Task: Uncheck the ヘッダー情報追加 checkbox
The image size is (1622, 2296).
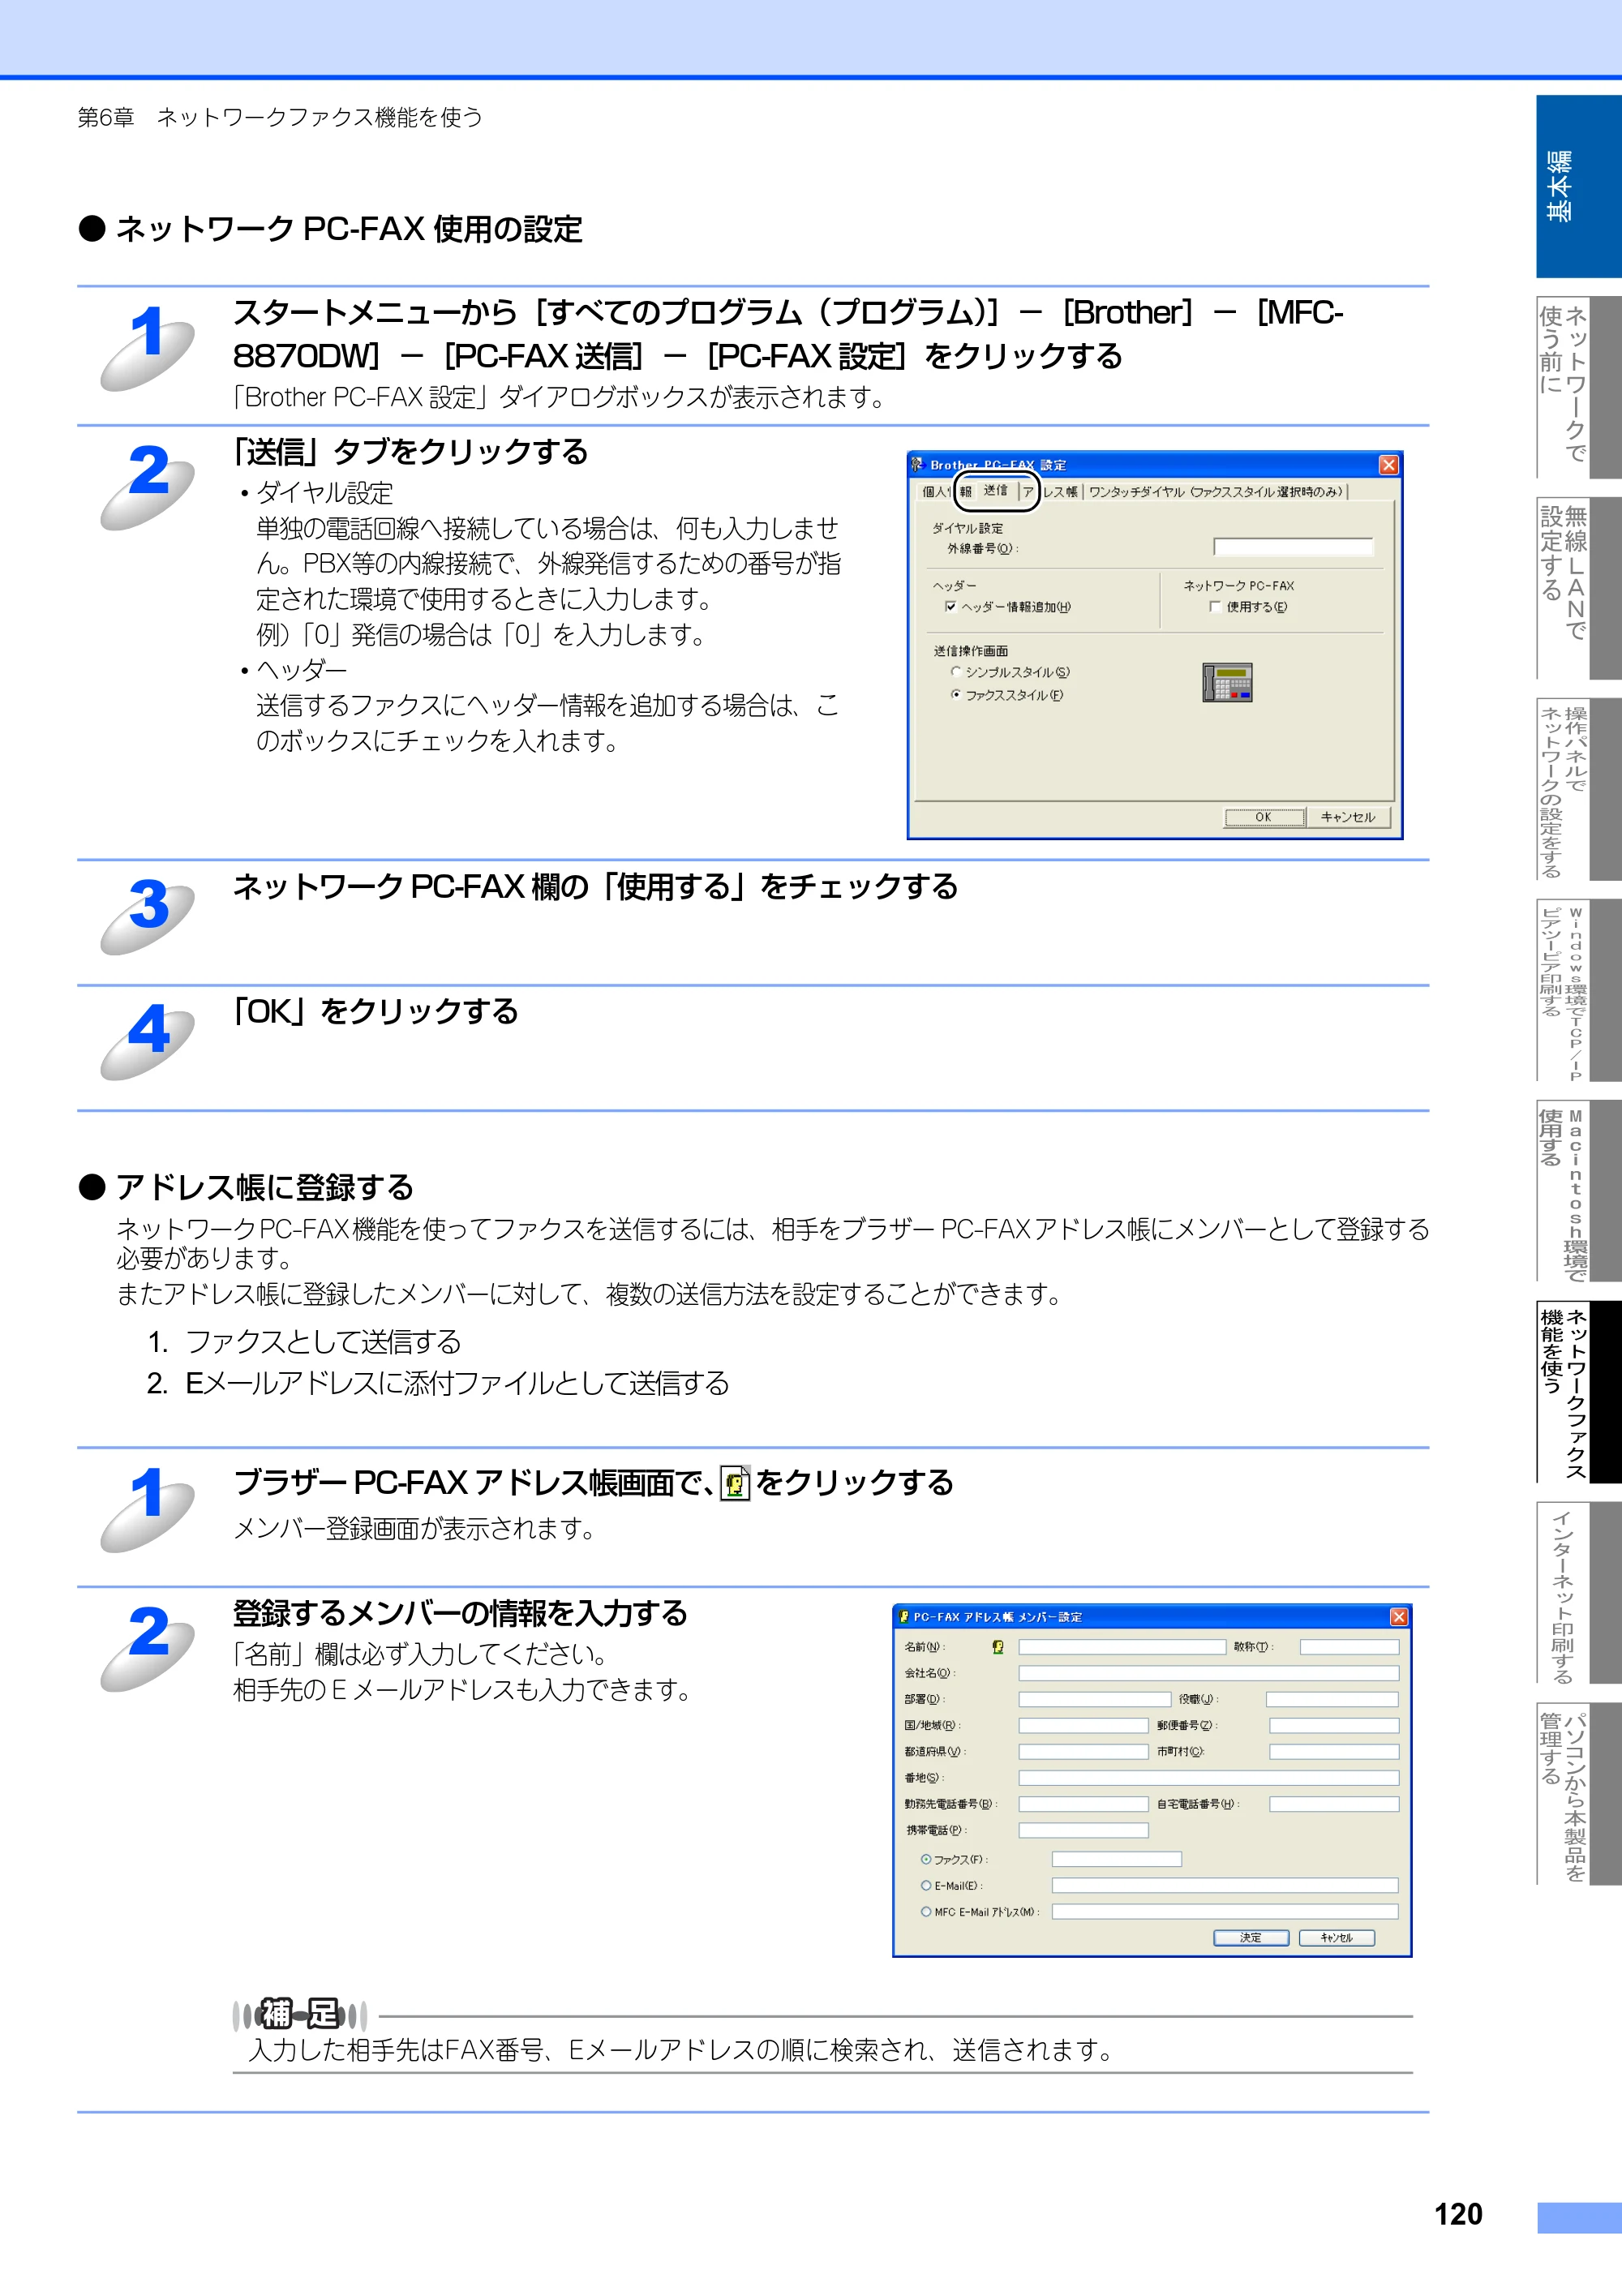Action: pyautogui.click(x=950, y=606)
